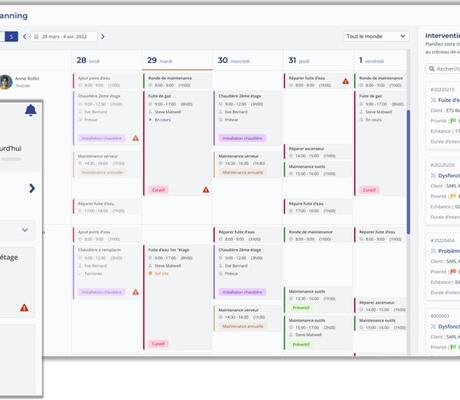Go to the previous week arrow

[25, 36]
